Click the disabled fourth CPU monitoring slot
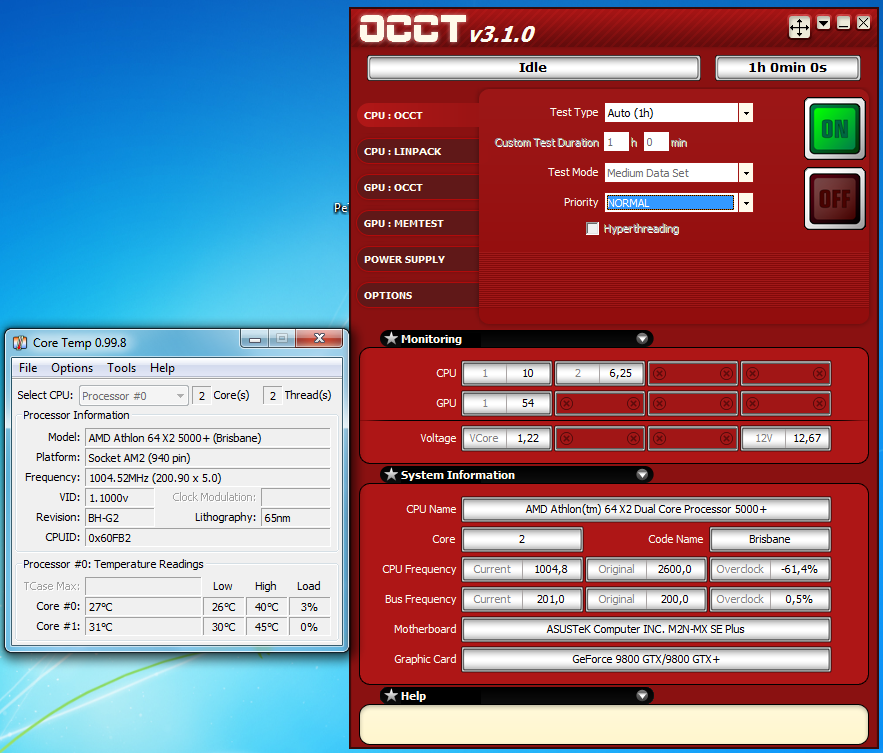The image size is (883, 753). [x=786, y=373]
